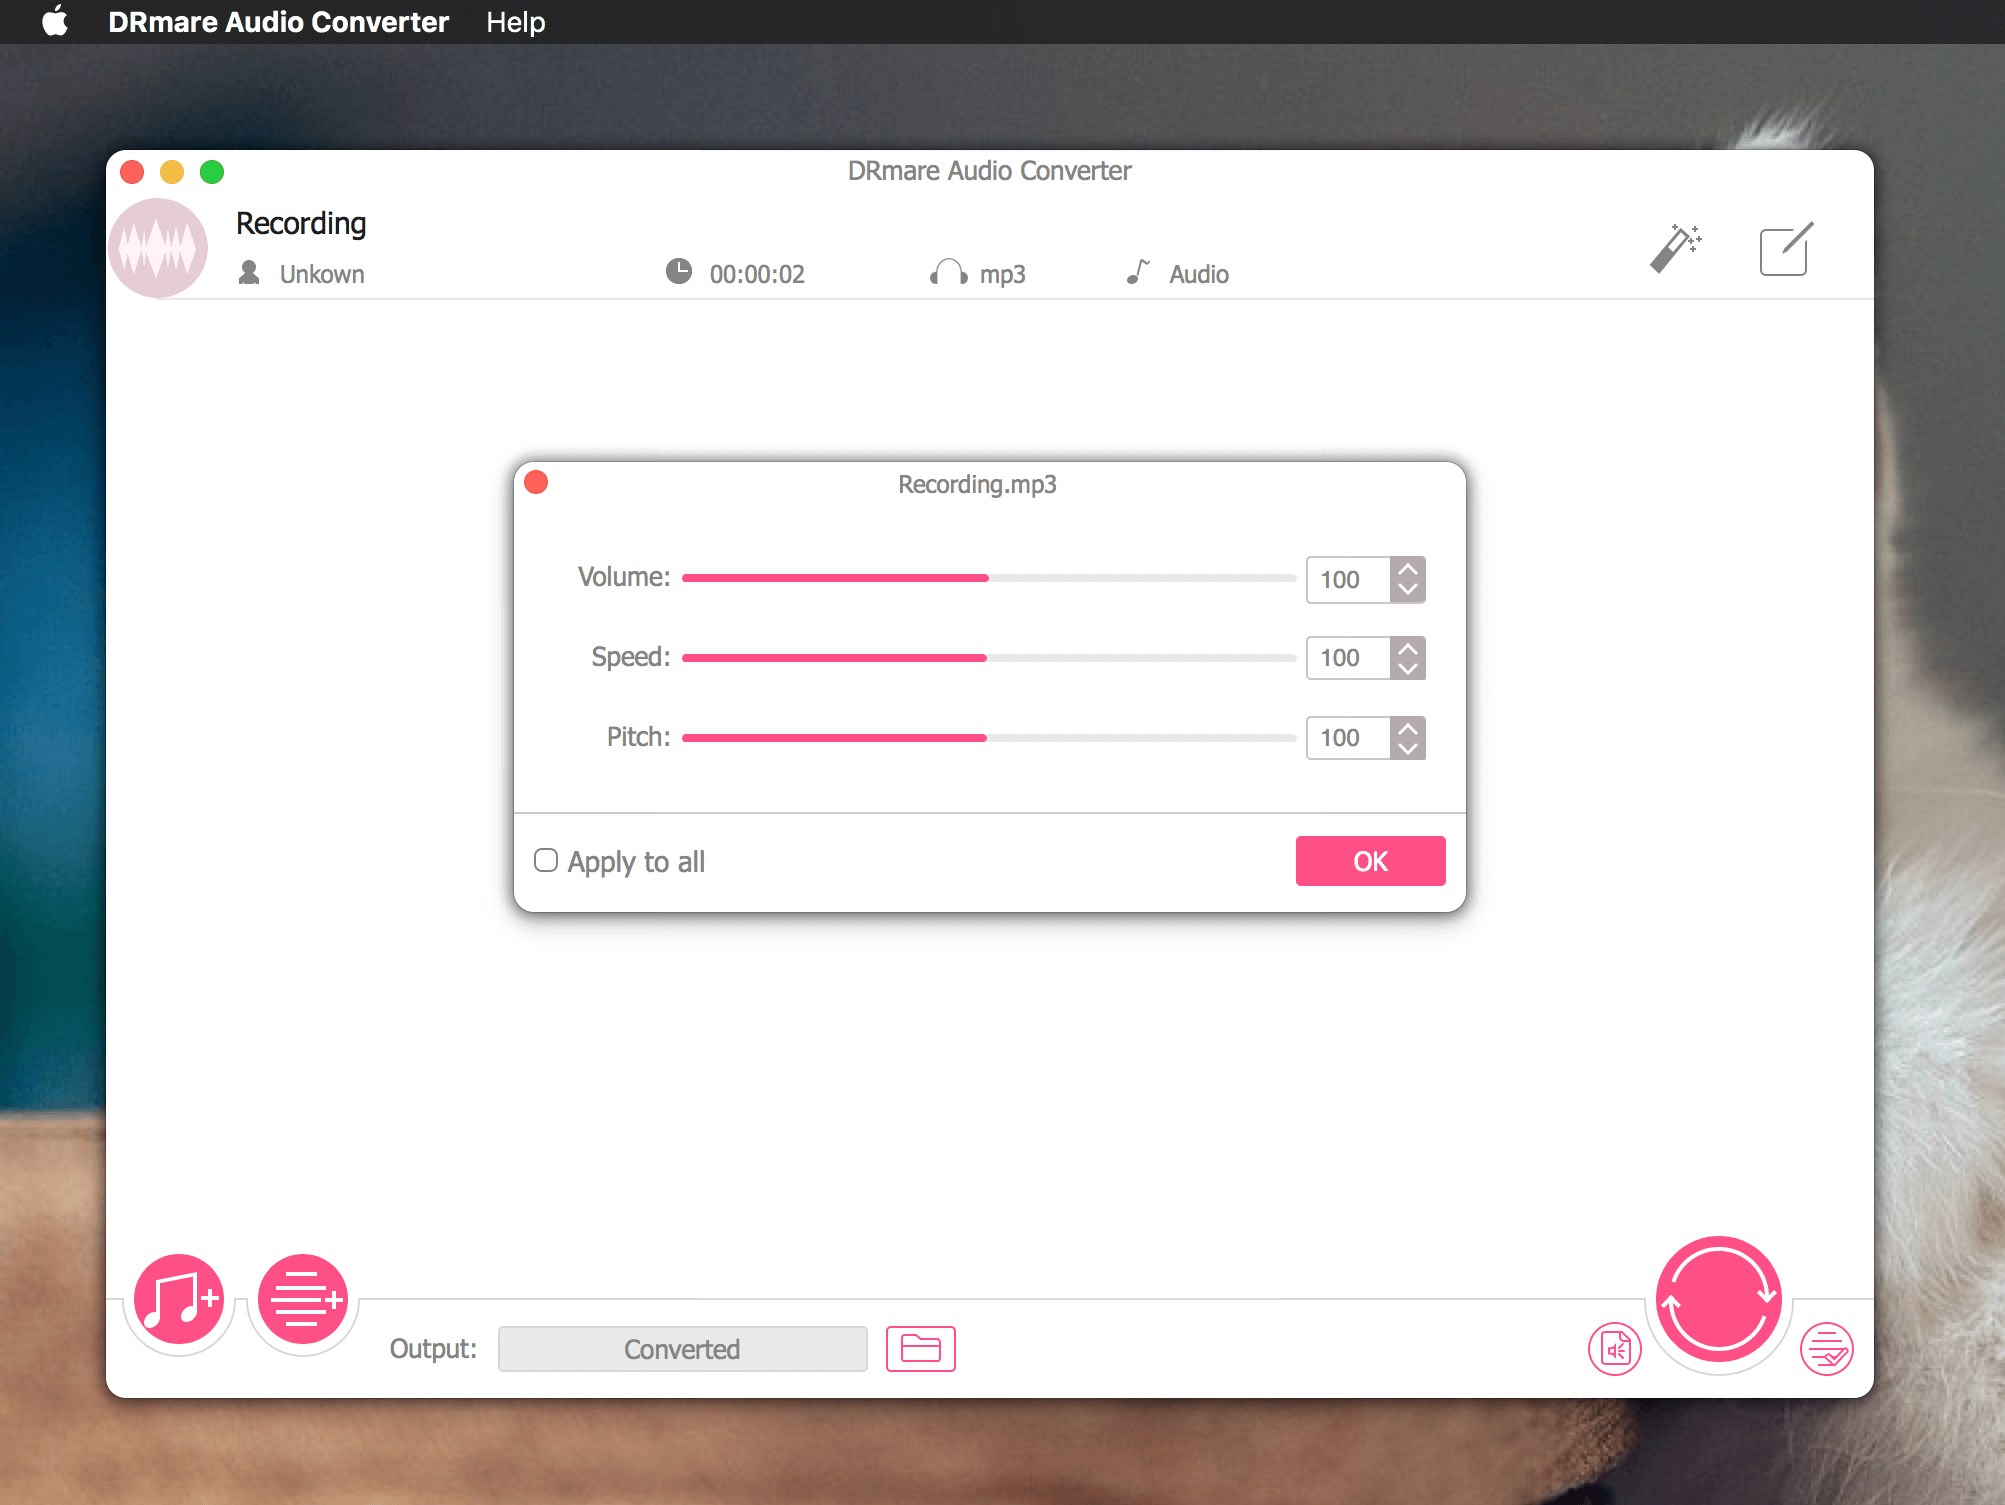2005x1505 pixels.
Task: Decrease Pitch with the down stepper arrow
Action: (1408, 748)
